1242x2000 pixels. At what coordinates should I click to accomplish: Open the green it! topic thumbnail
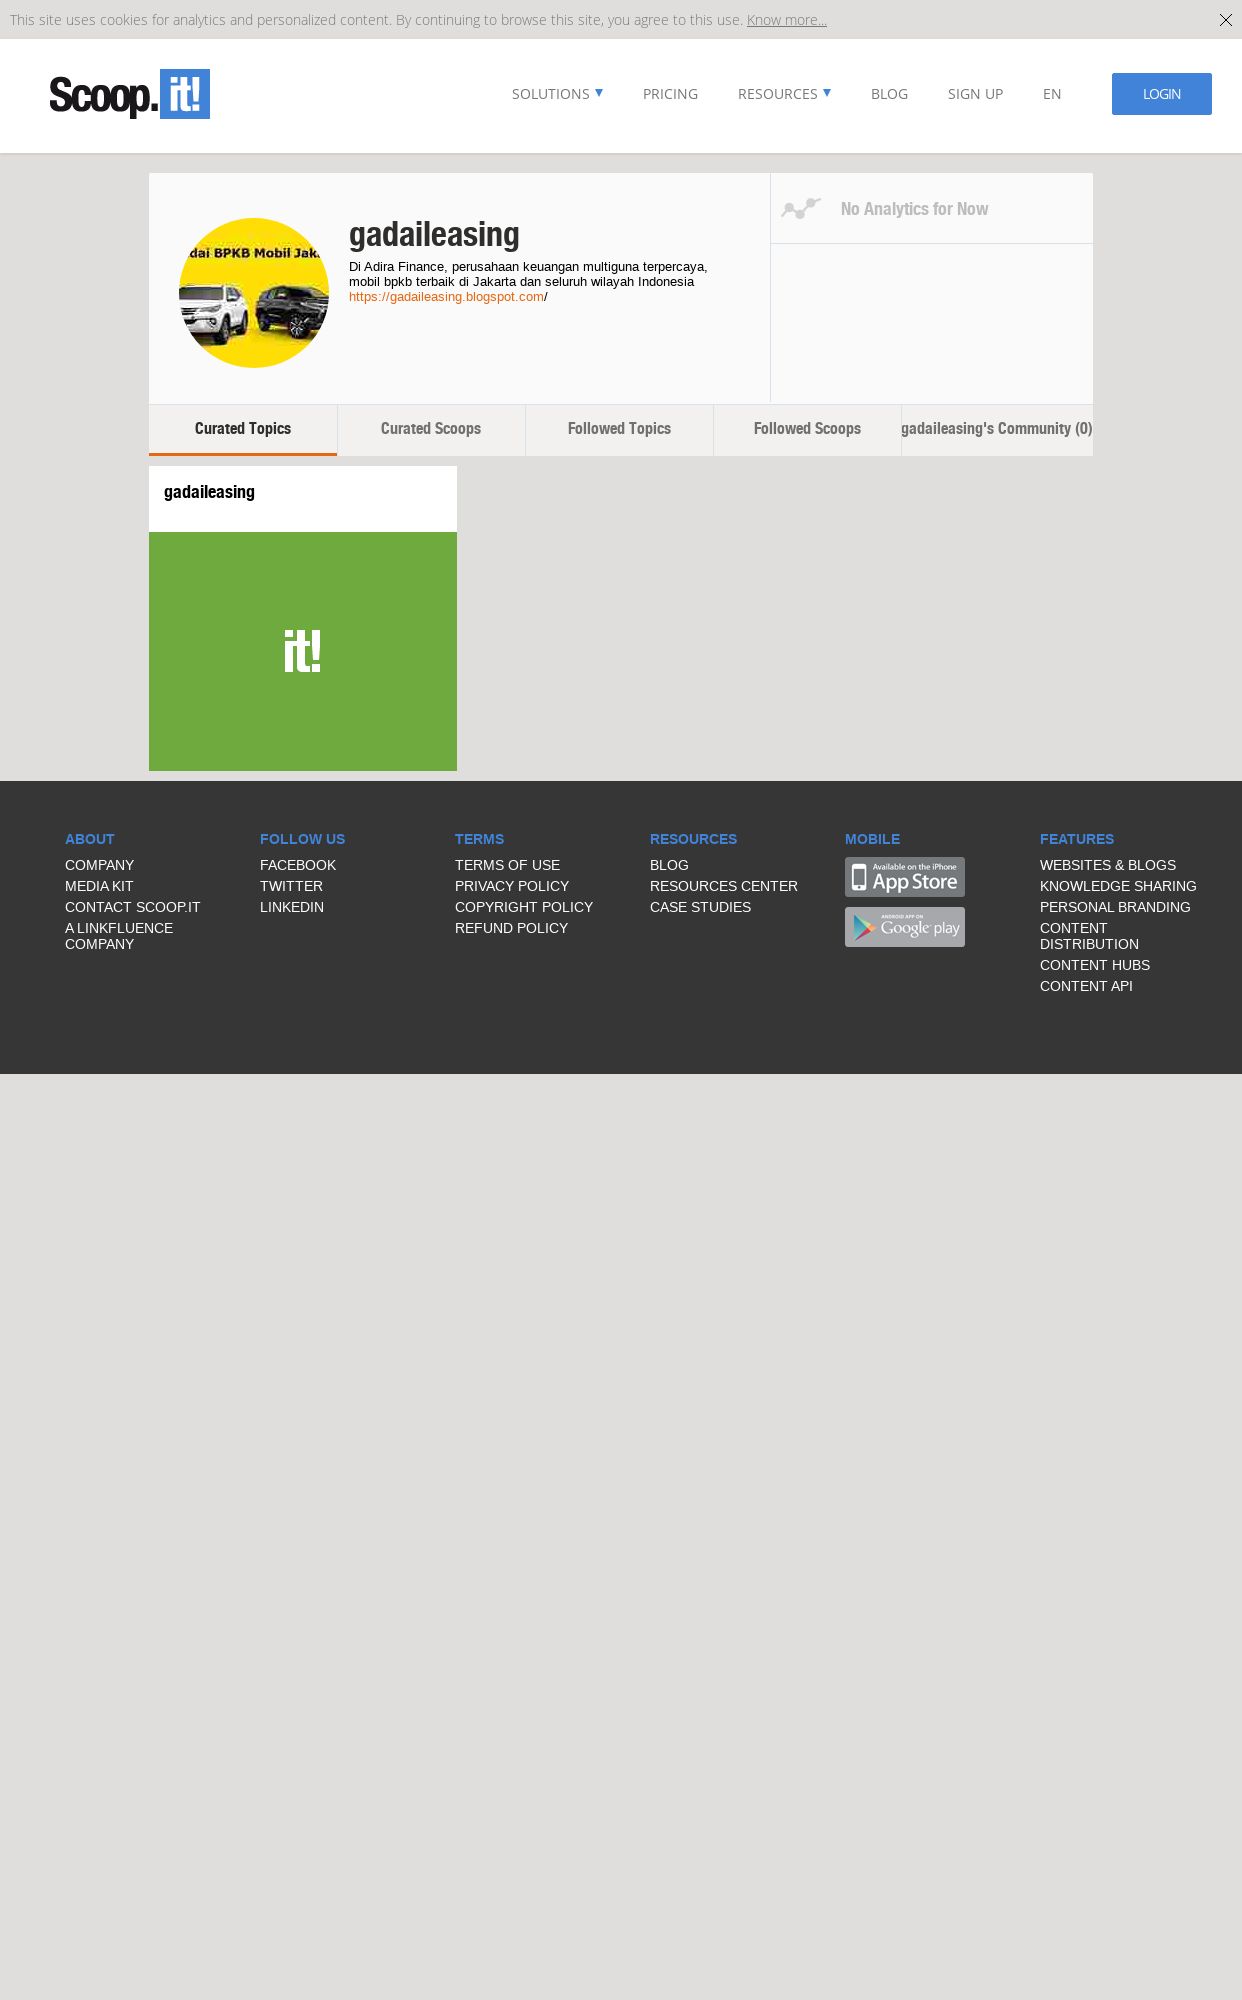303,651
